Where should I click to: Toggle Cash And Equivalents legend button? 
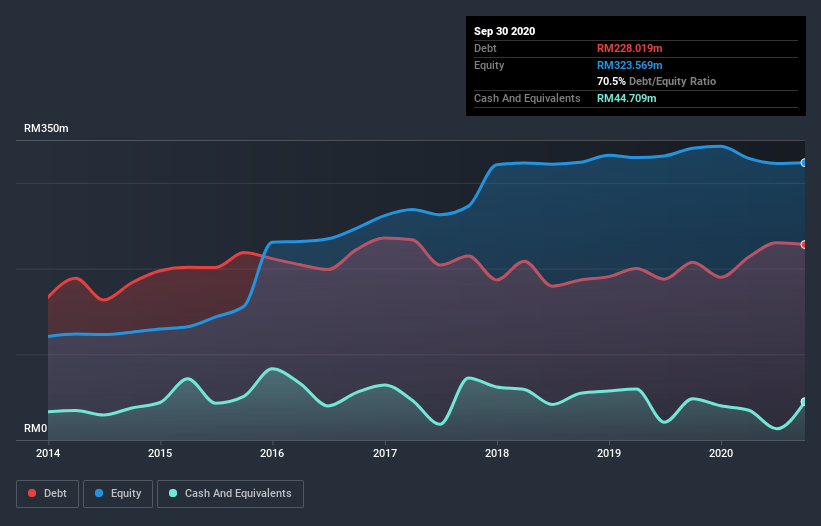point(230,494)
